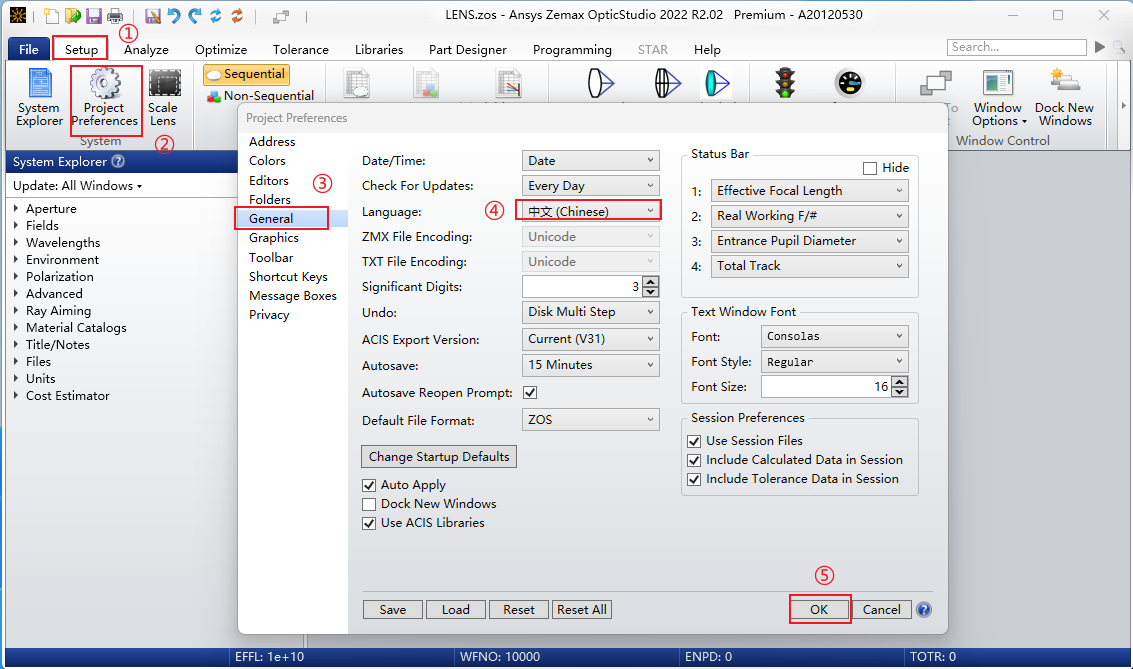
Task: Click the Save button in the preferences dialog
Action: tap(392, 610)
